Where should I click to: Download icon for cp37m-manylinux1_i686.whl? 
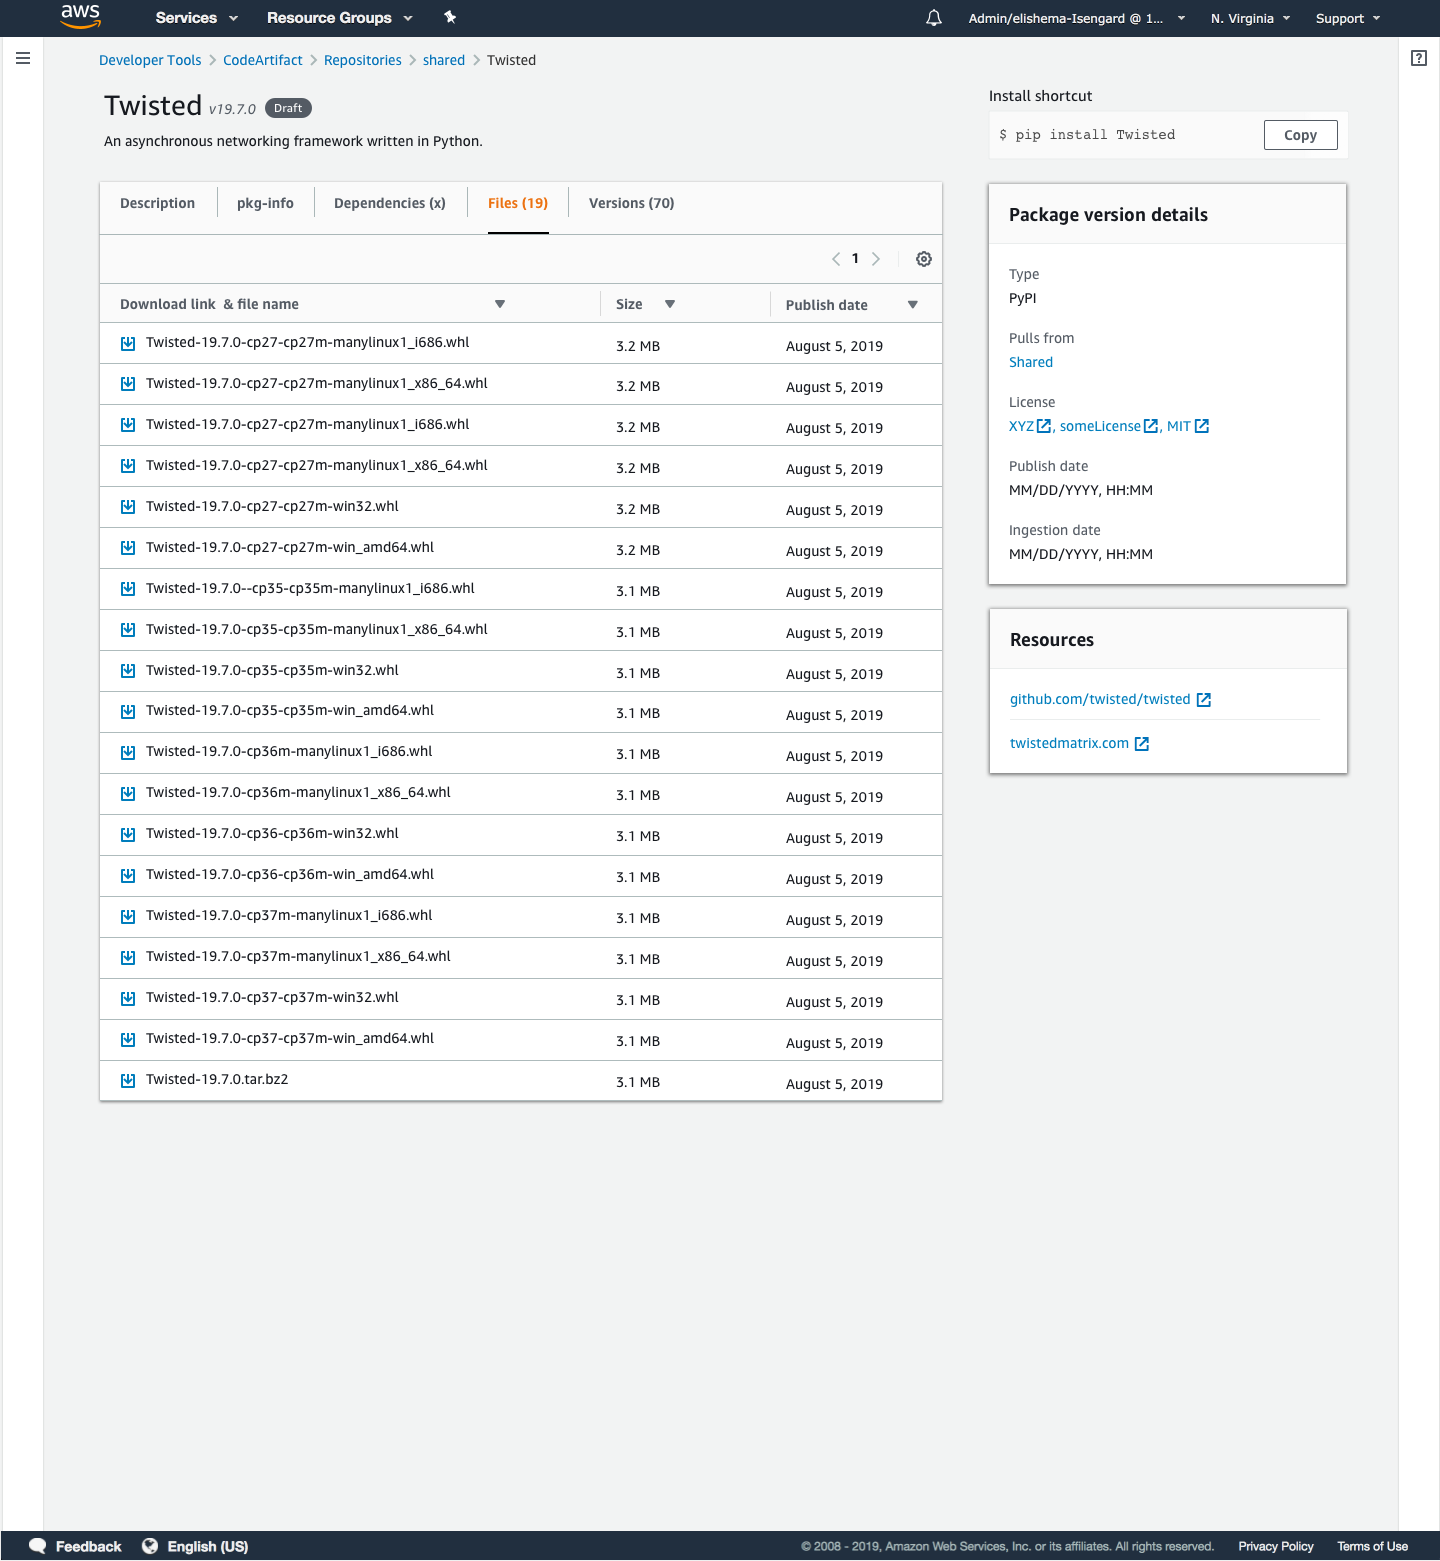128,917
